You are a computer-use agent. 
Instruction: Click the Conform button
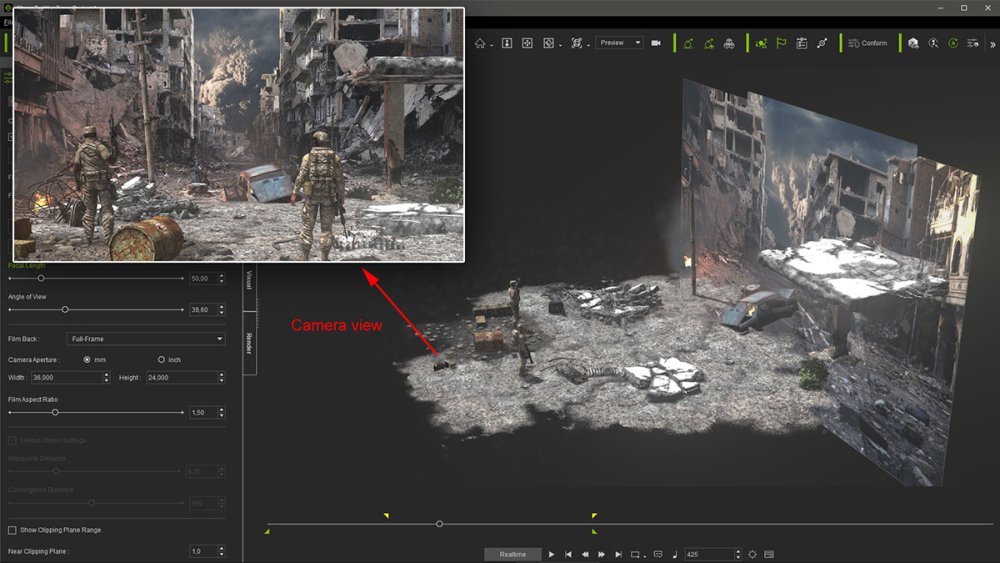coord(867,43)
